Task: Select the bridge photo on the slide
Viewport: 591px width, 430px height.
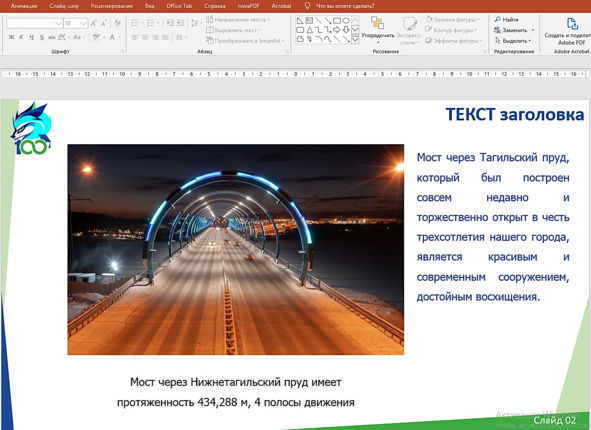Action: coord(236,249)
